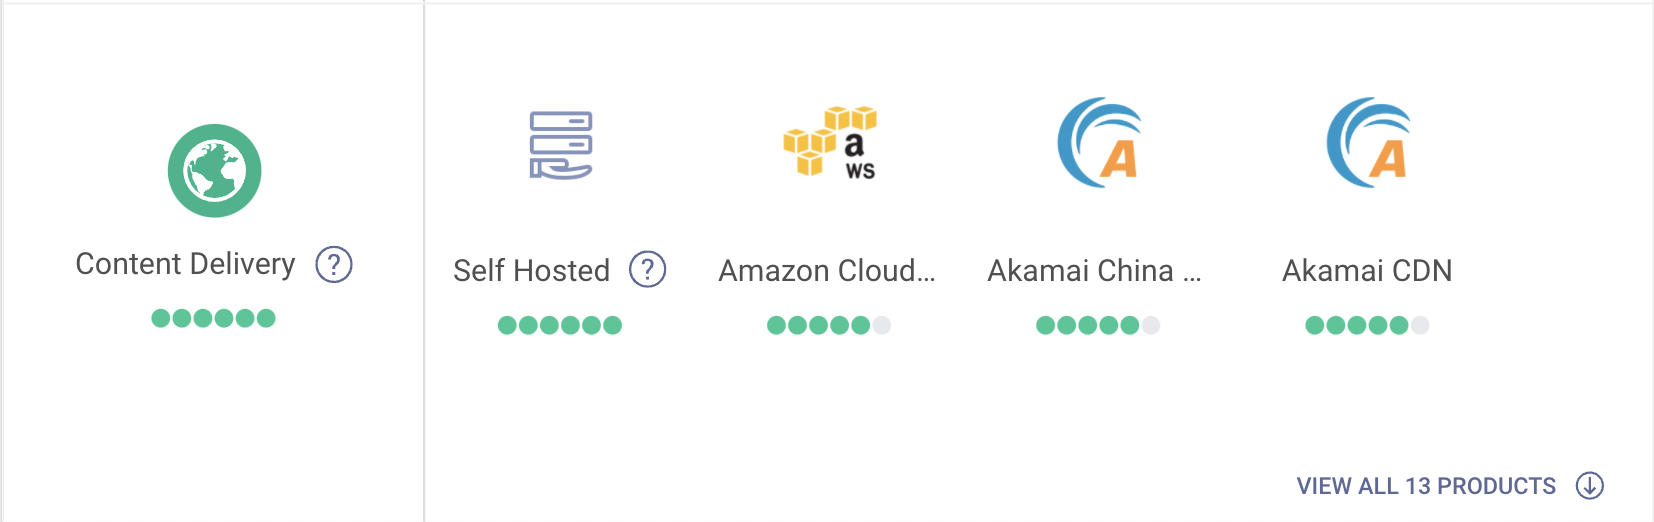Select the Content Delivery category label
Screen dimensions: 1654x522
coord(186,264)
